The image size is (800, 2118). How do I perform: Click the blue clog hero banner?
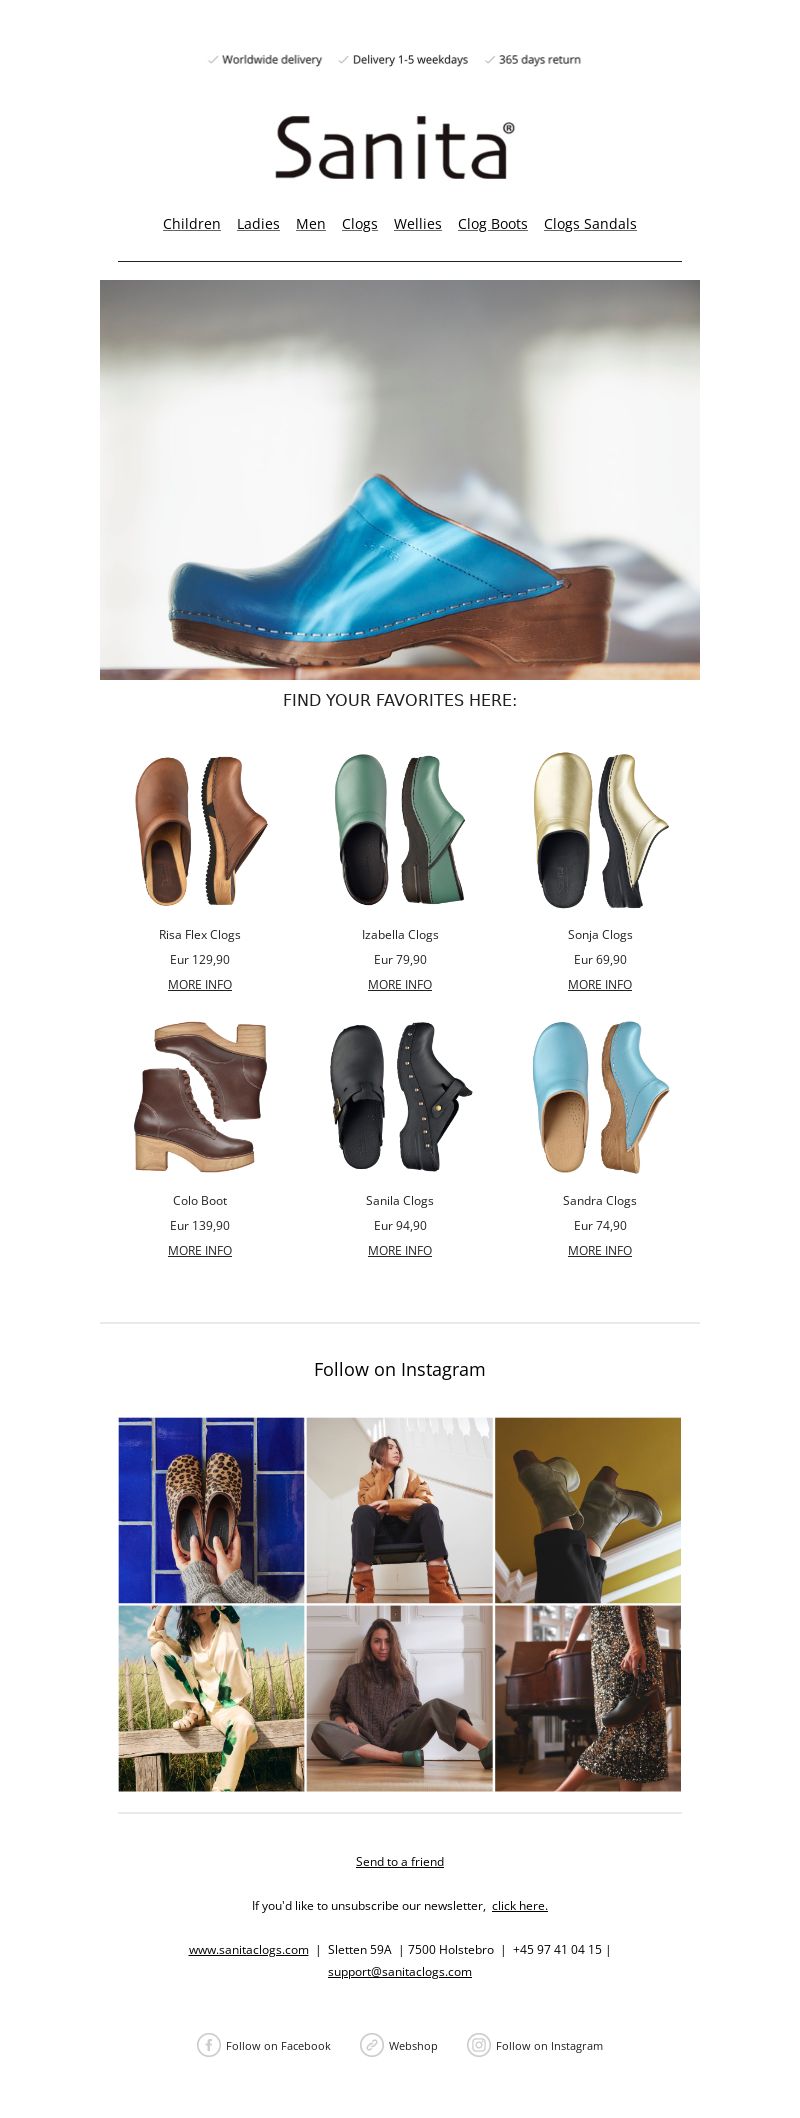[x=400, y=480]
